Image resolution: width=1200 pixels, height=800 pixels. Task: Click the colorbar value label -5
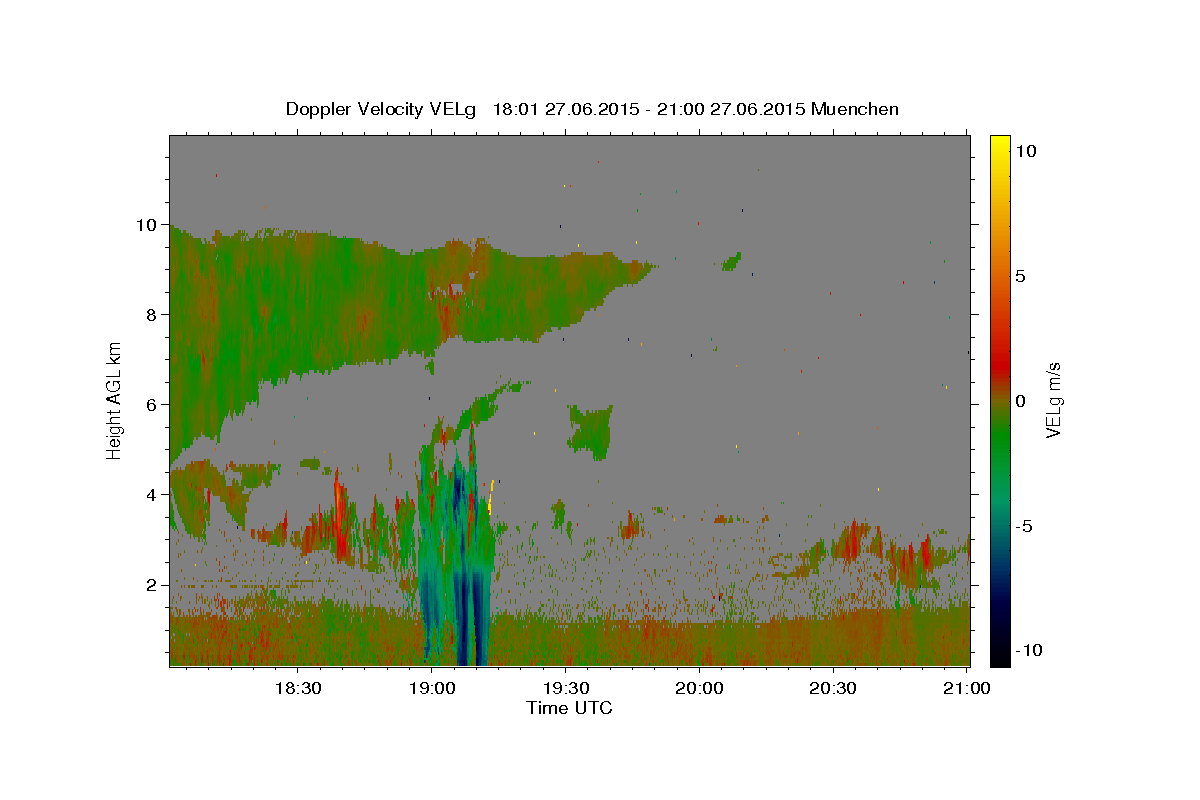1022,526
